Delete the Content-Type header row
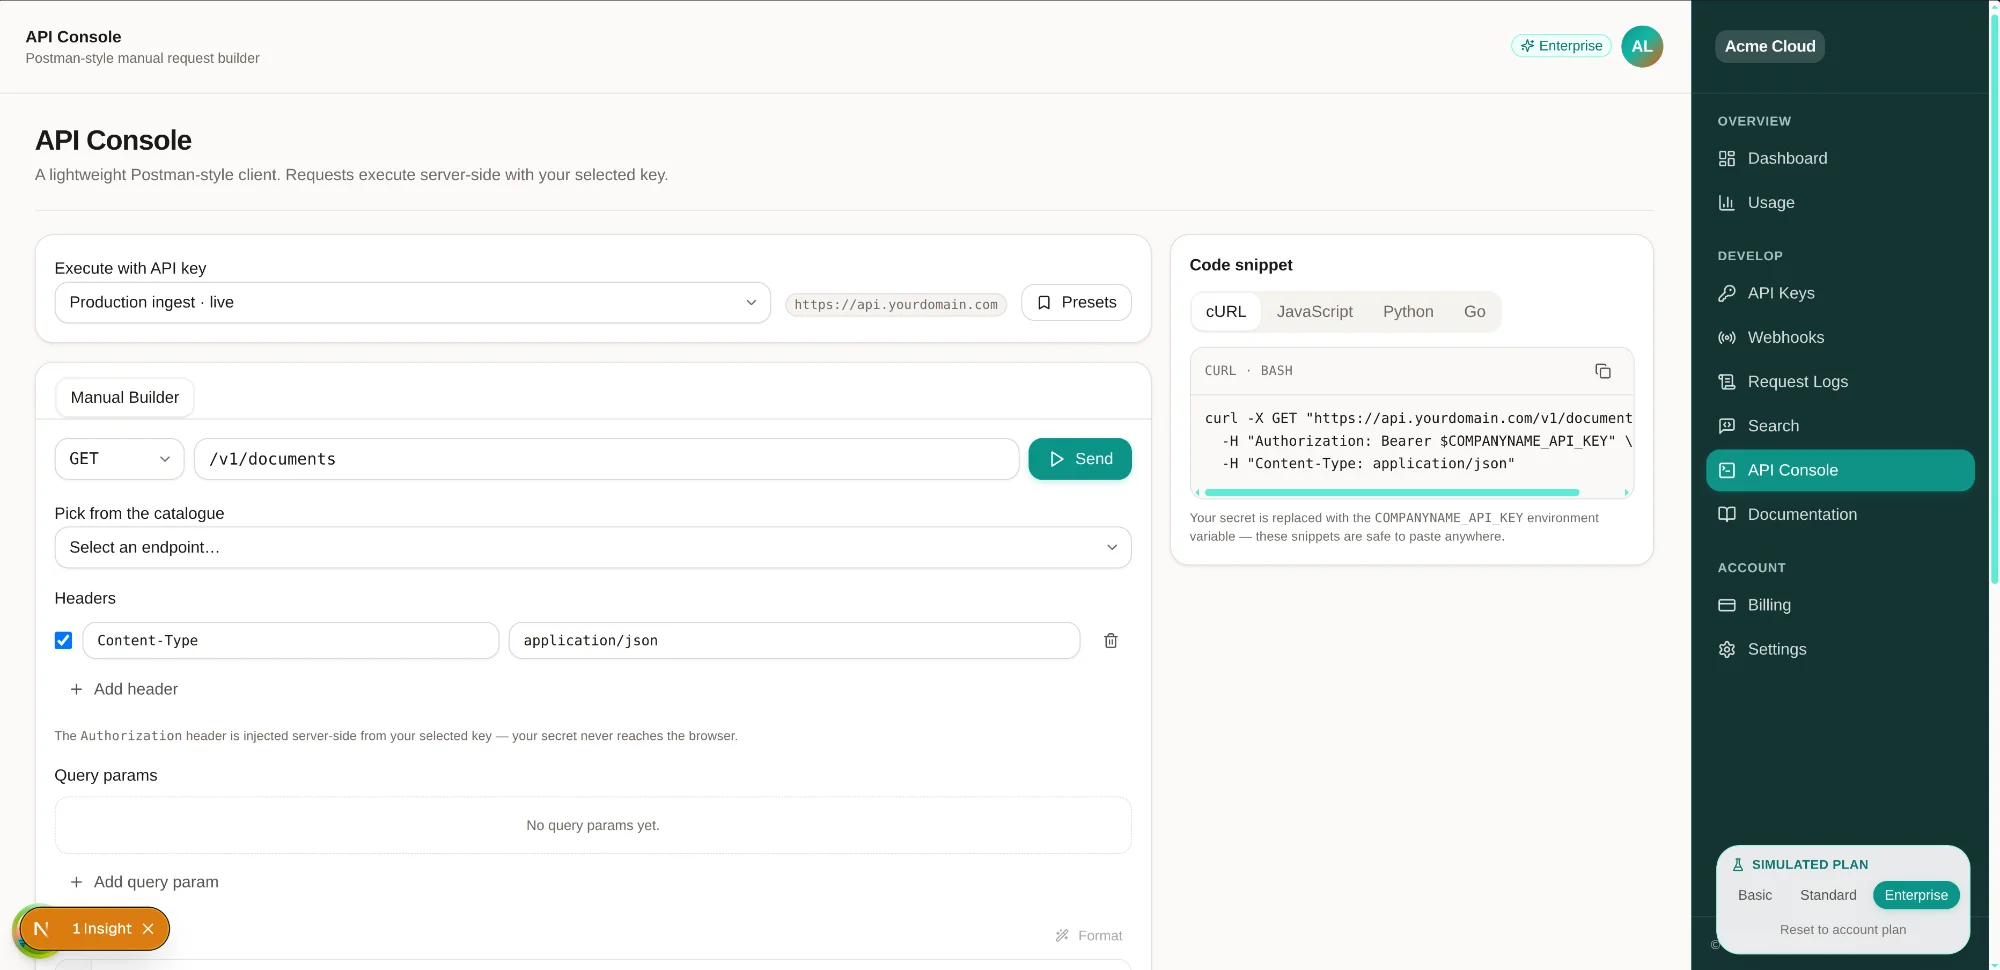 (x=1110, y=641)
